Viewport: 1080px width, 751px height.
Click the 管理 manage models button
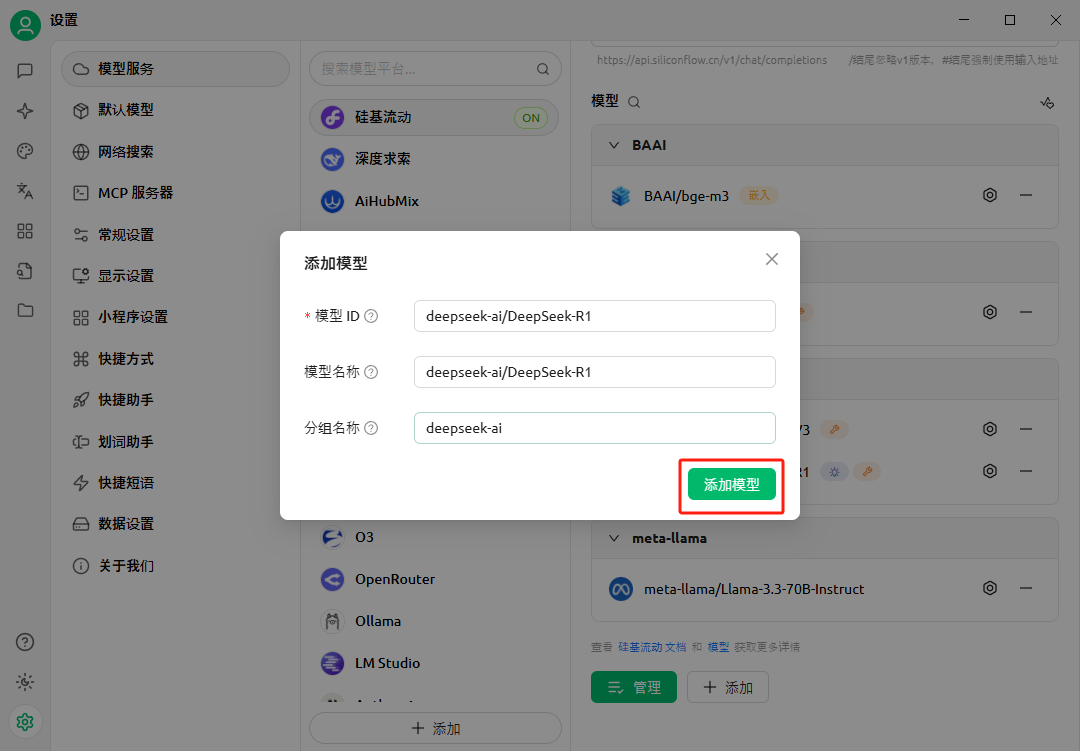634,687
